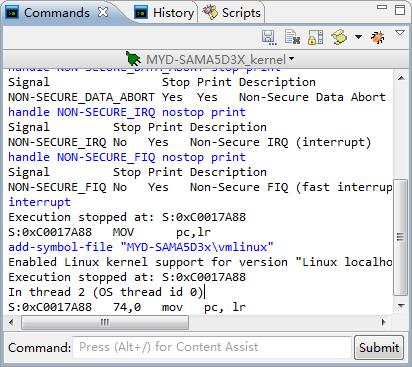Focus the Command input field
This screenshot has height=367, width=412.
tap(212, 347)
